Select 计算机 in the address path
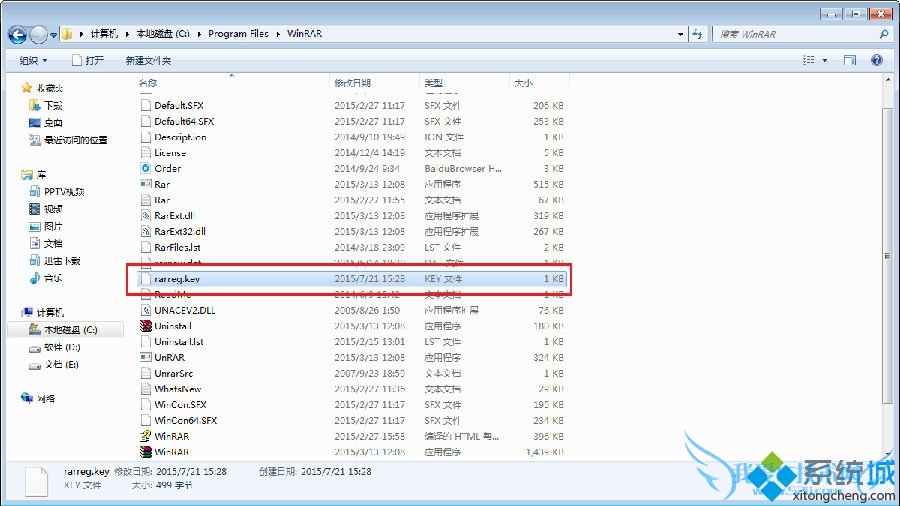The image size is (900, 506). pos(104,34)
